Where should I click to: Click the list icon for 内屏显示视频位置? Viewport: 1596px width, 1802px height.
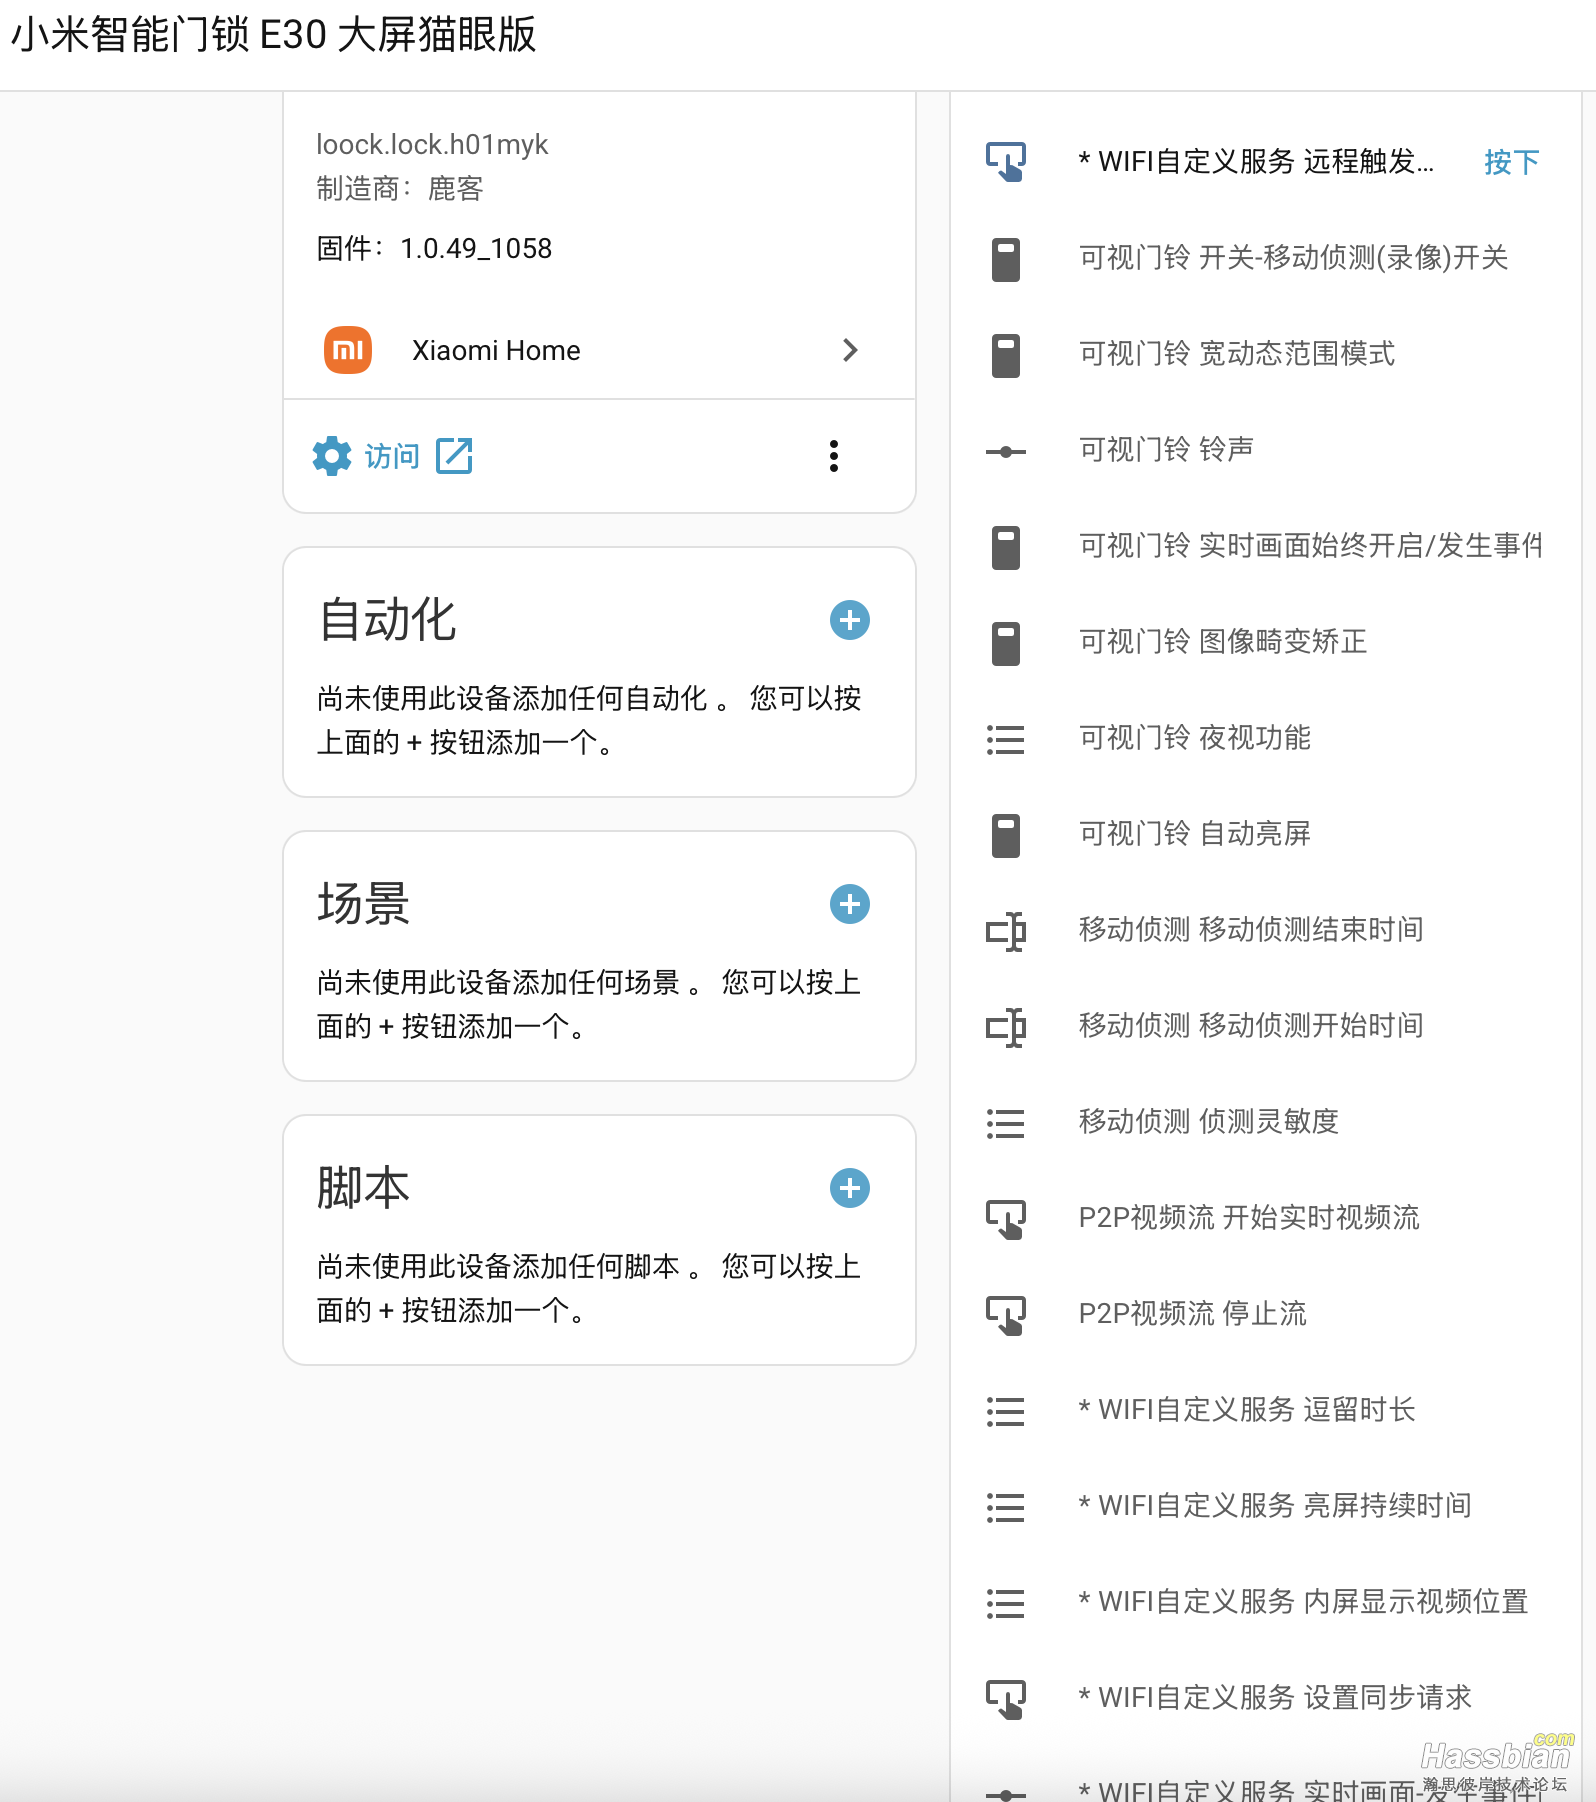[1006, 1603]
